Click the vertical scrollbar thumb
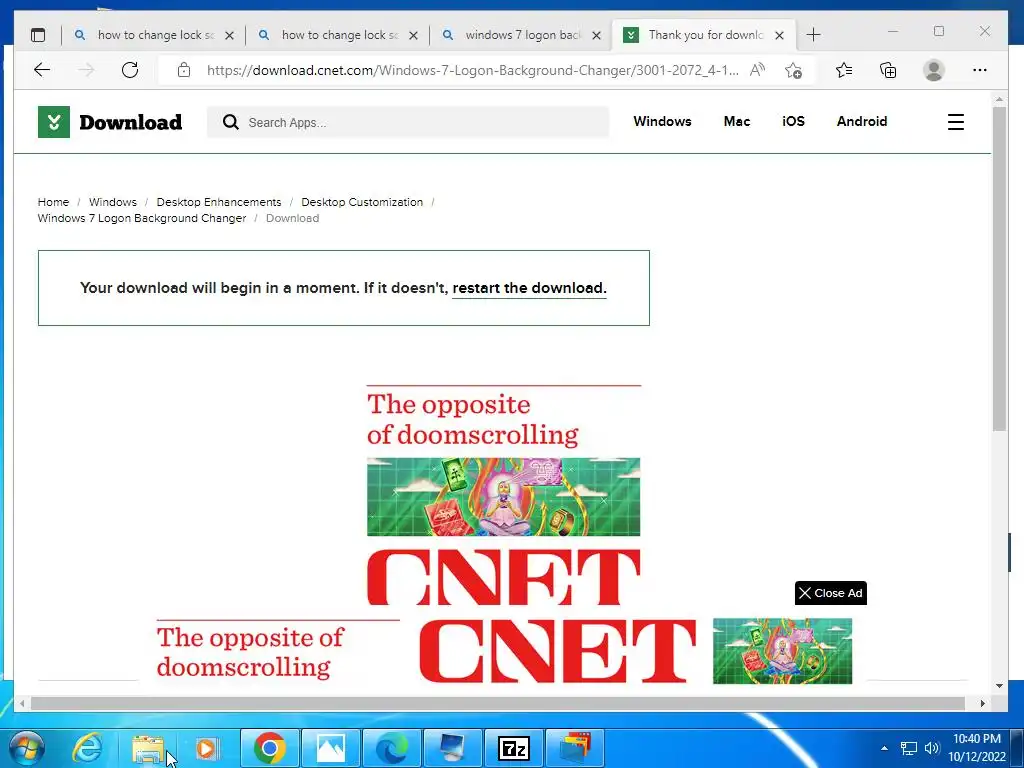This screenshot has width=1024, height=768. [999, 268]
